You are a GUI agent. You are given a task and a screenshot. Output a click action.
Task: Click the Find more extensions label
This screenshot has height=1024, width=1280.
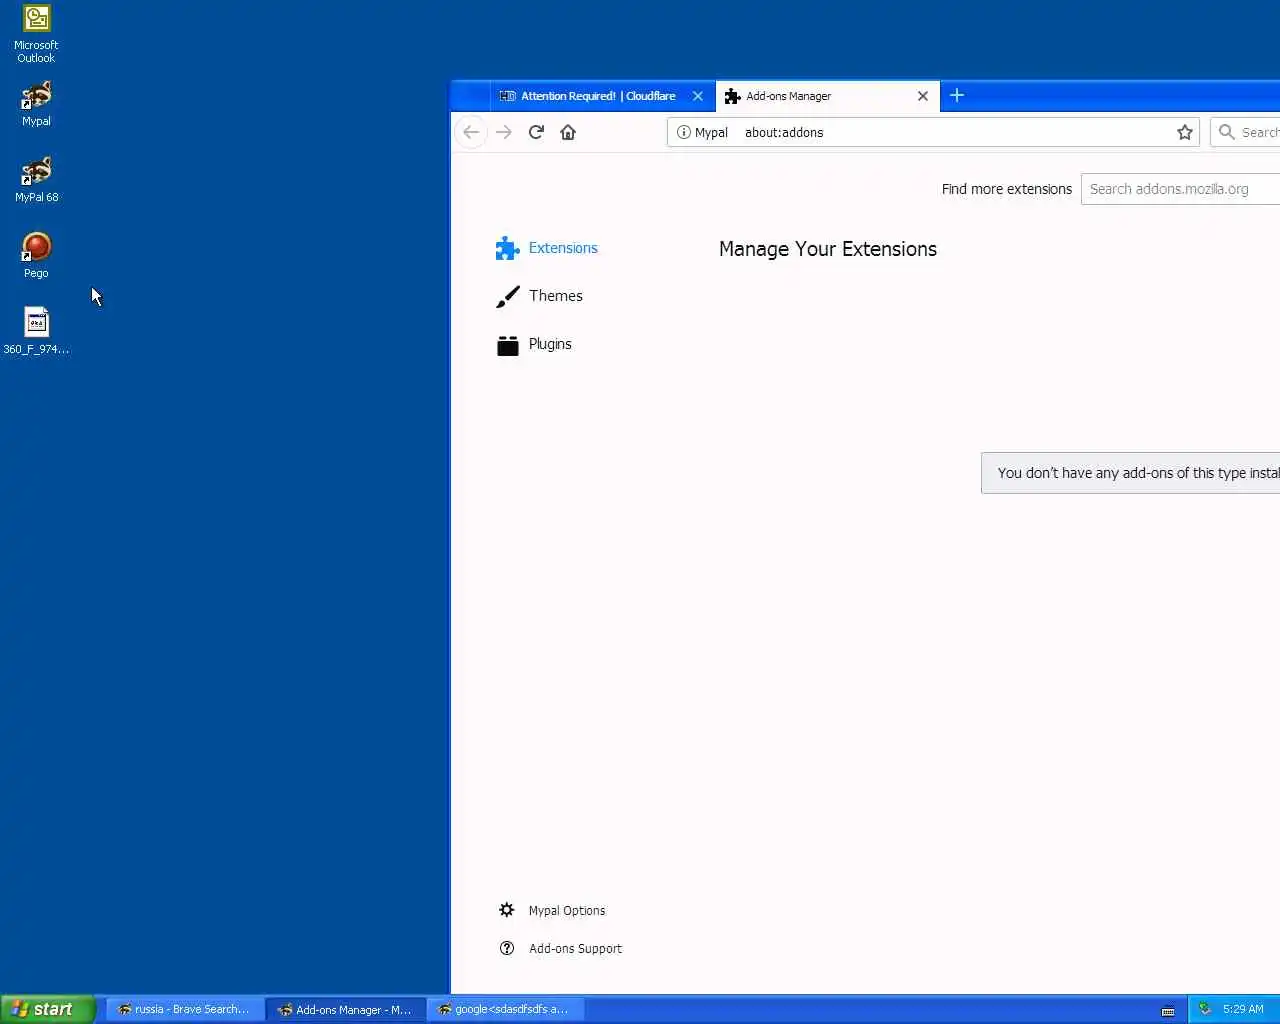click(1006, 189)
